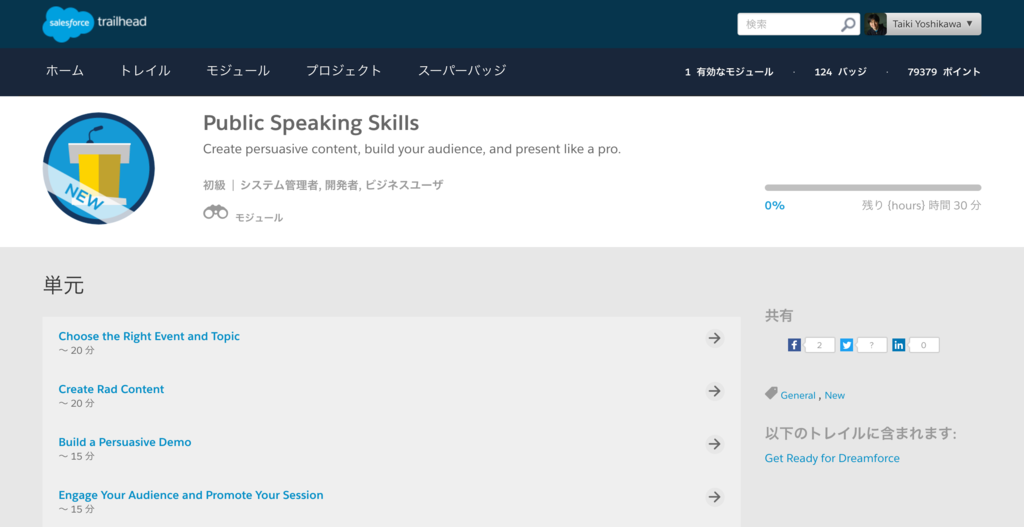Click the search magnifier icon
Viewport: 1024px width, 527px height.
(848, 24)
